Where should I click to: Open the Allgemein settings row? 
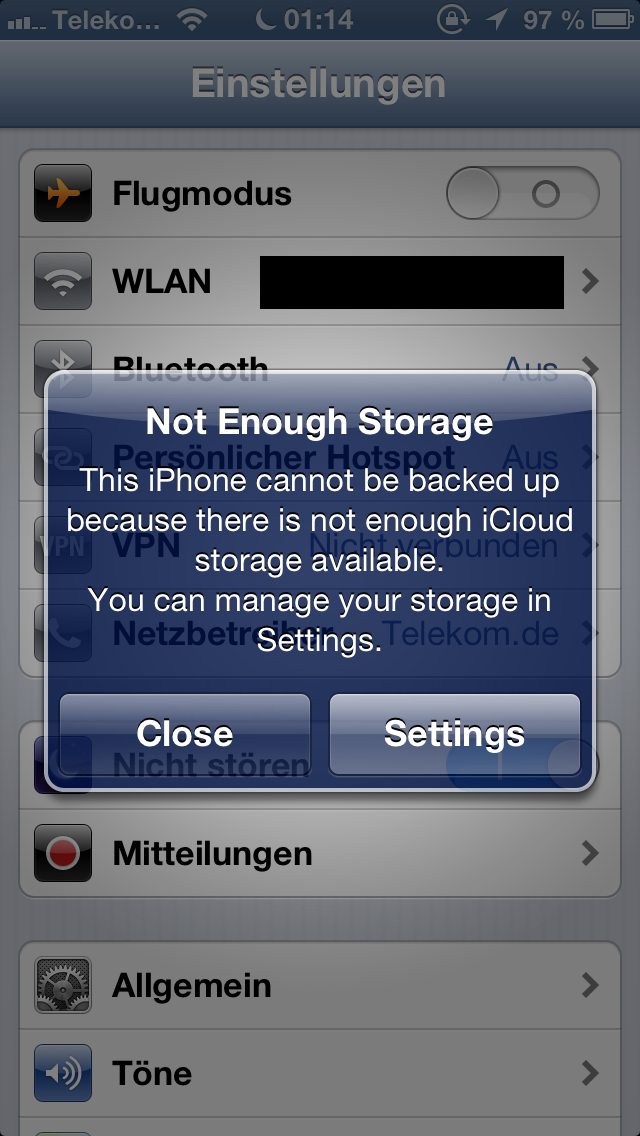click(x=320, y=985)
